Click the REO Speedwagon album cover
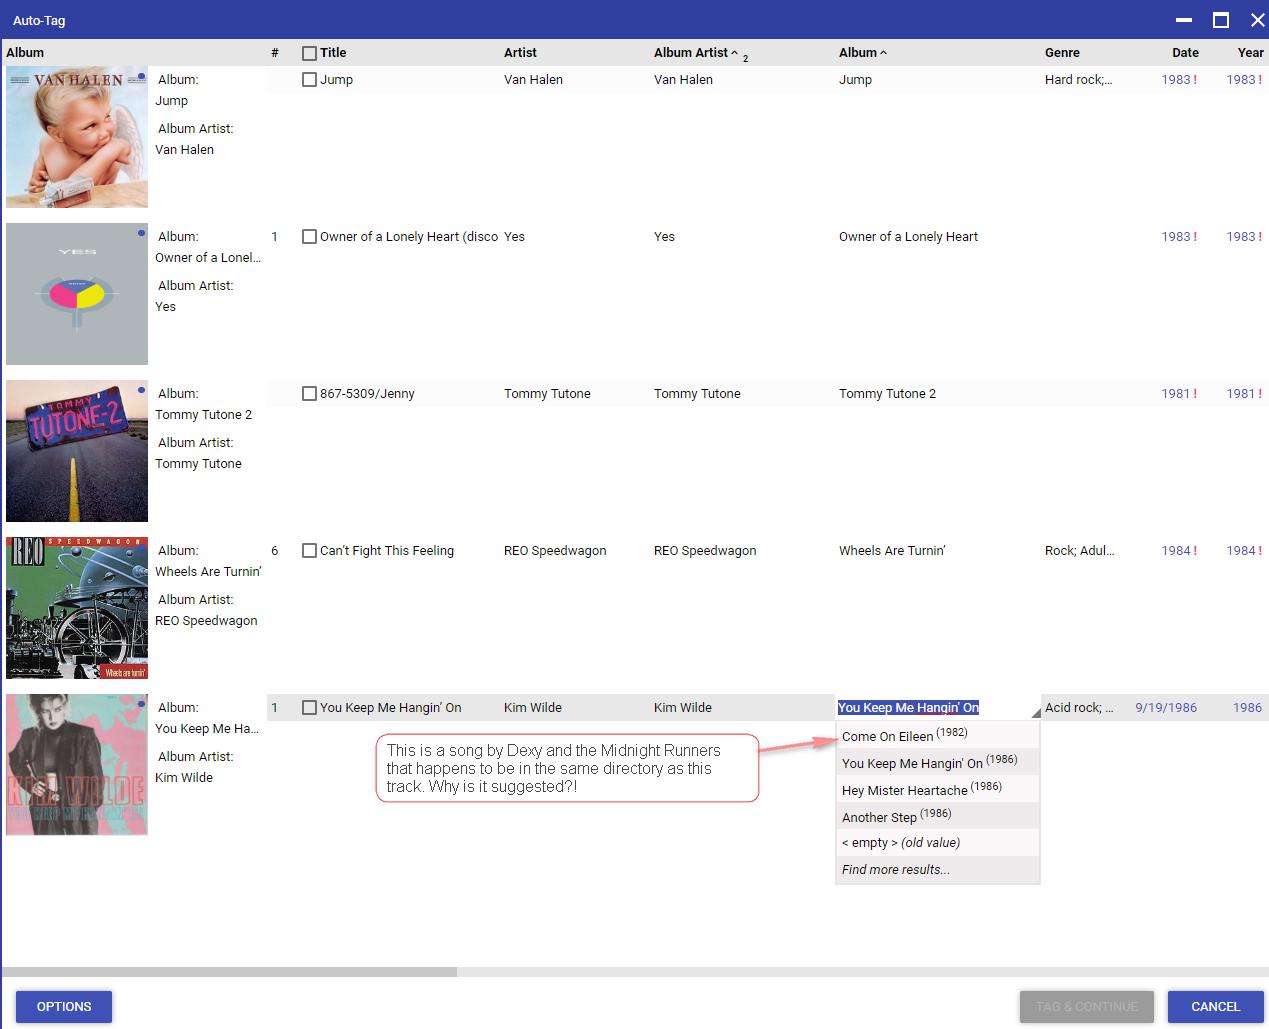This screenshot has height=1029, width=1269. click(77, 608)
